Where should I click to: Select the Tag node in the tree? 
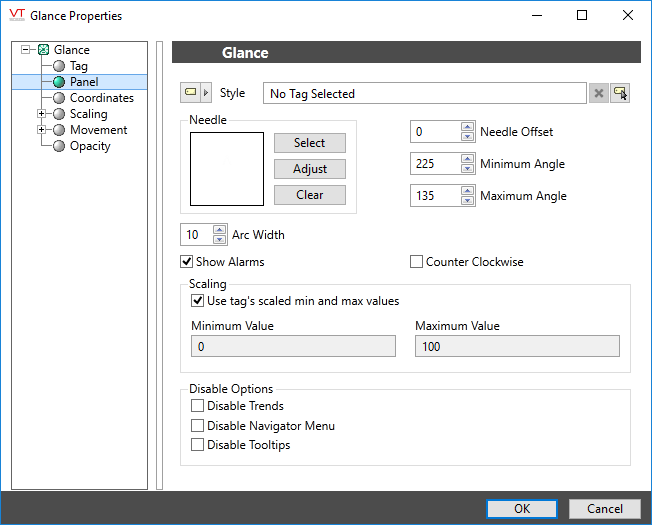point(78,66)
